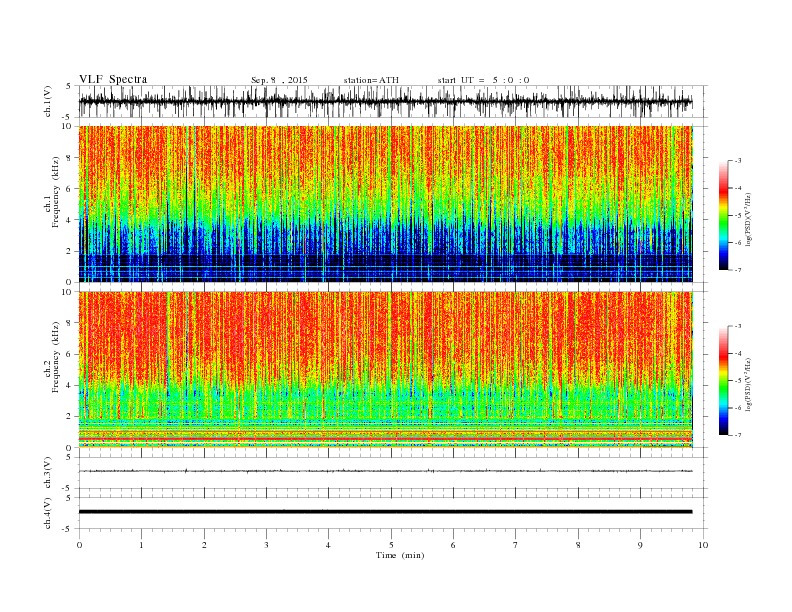Click the "8" kHz tick on ch.2 frequency axis
Viewport: 792px width, 612px height.
point(69,323)
